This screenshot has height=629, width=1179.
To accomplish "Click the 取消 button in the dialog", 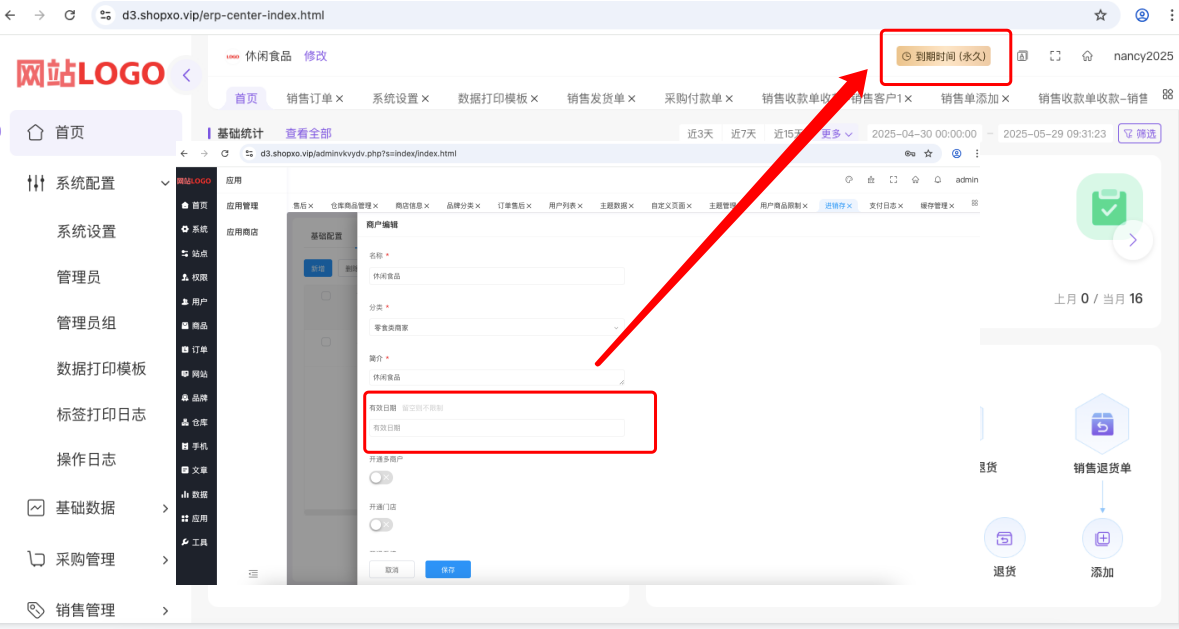I will coord(392,570).
